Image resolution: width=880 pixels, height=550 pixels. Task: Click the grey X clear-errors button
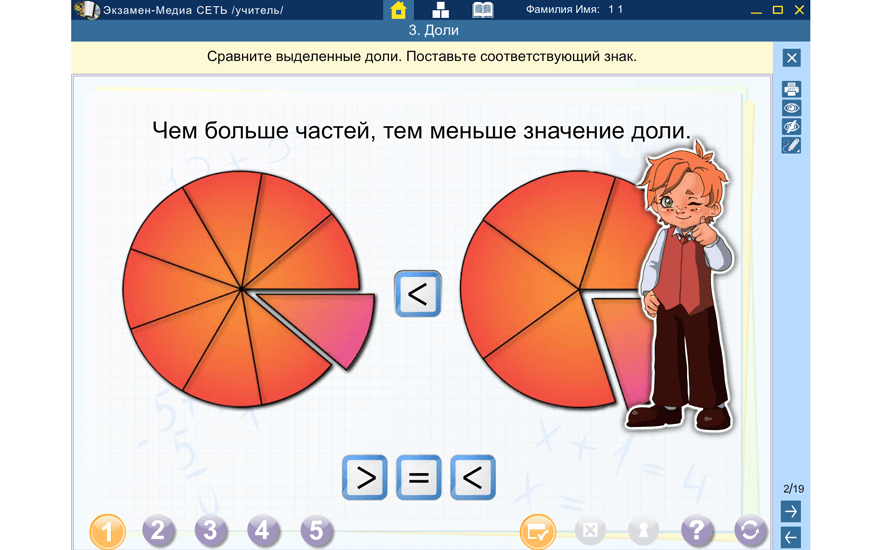click(x=590, y=531)
